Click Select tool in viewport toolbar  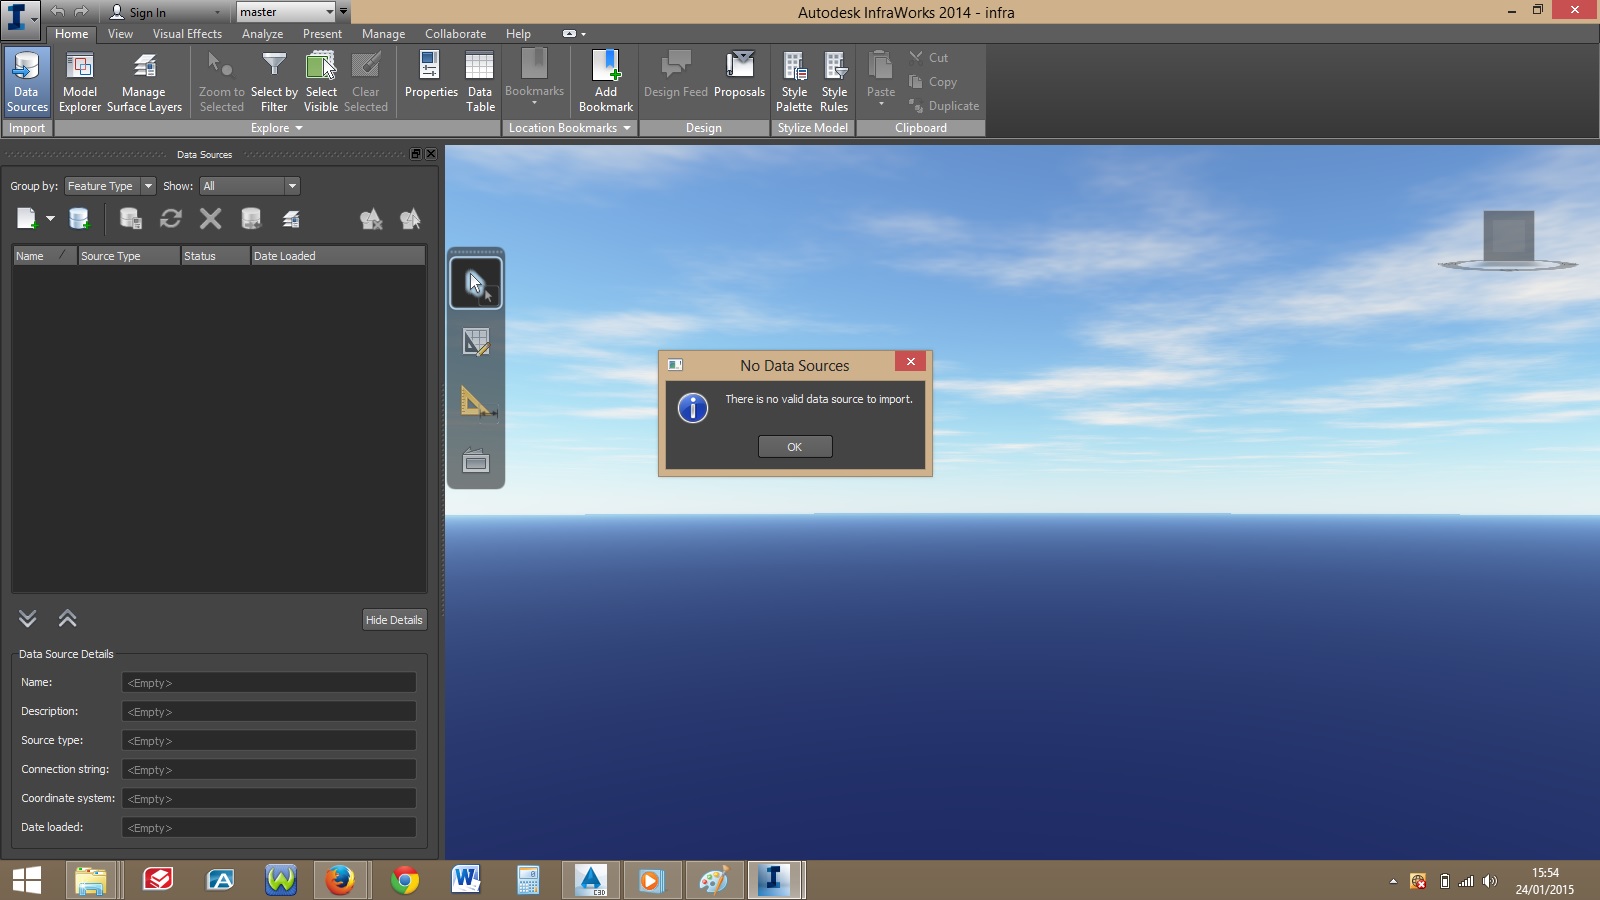pos(476,283)
